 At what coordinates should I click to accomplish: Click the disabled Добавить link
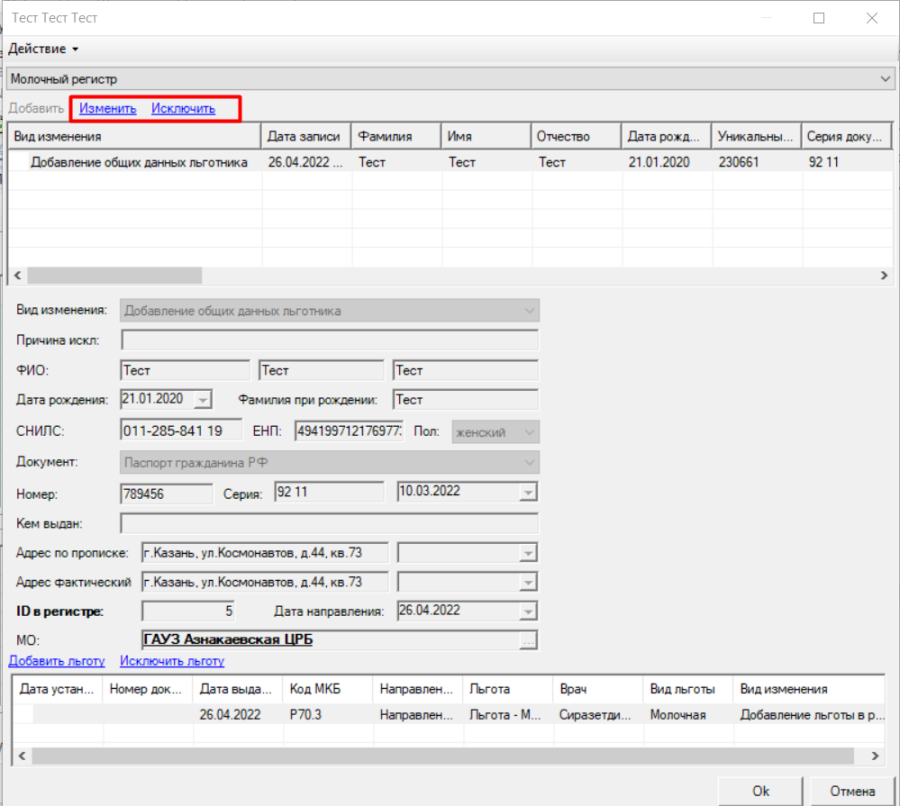point(36,108)
